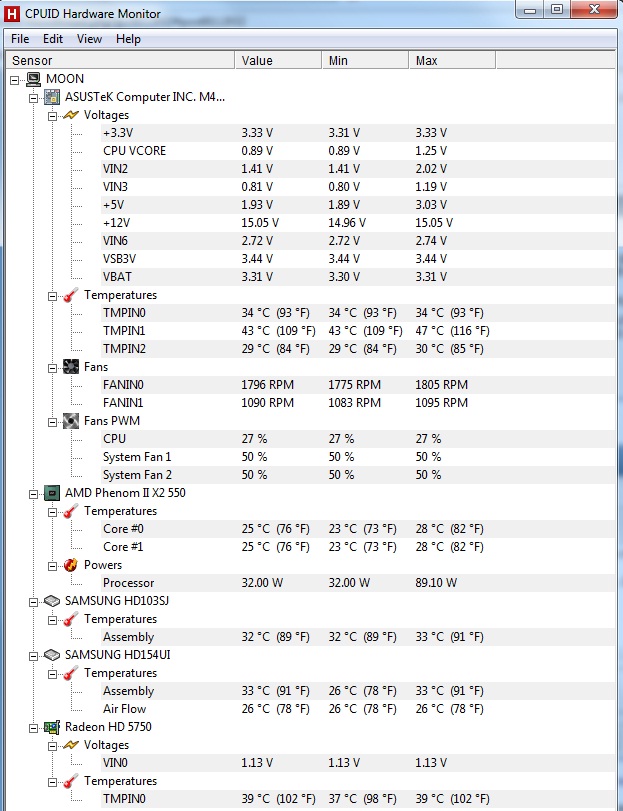This screenshot has width=623, height=811.
Task: Open the Help menu
Action: [x=128, y=39]
